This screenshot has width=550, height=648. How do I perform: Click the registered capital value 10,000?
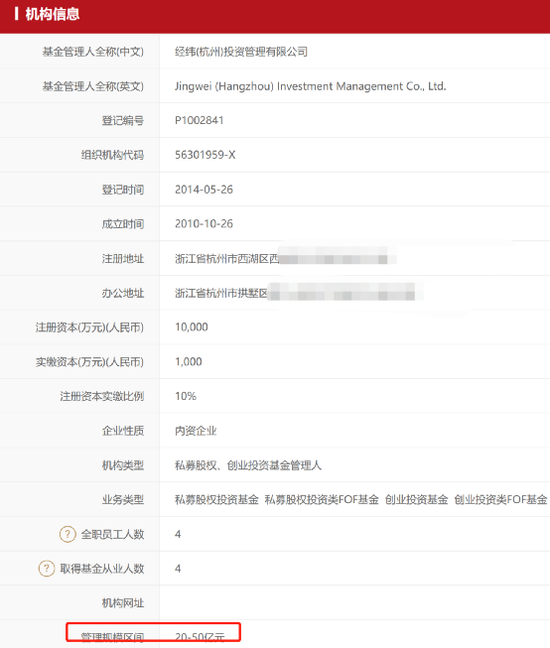[x=191, y=327]
